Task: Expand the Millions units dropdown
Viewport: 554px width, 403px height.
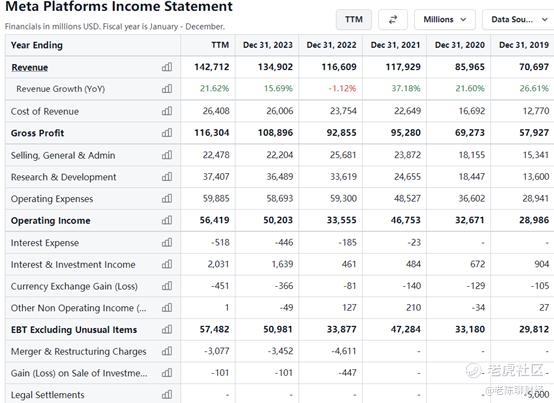Action: point(444,19)
